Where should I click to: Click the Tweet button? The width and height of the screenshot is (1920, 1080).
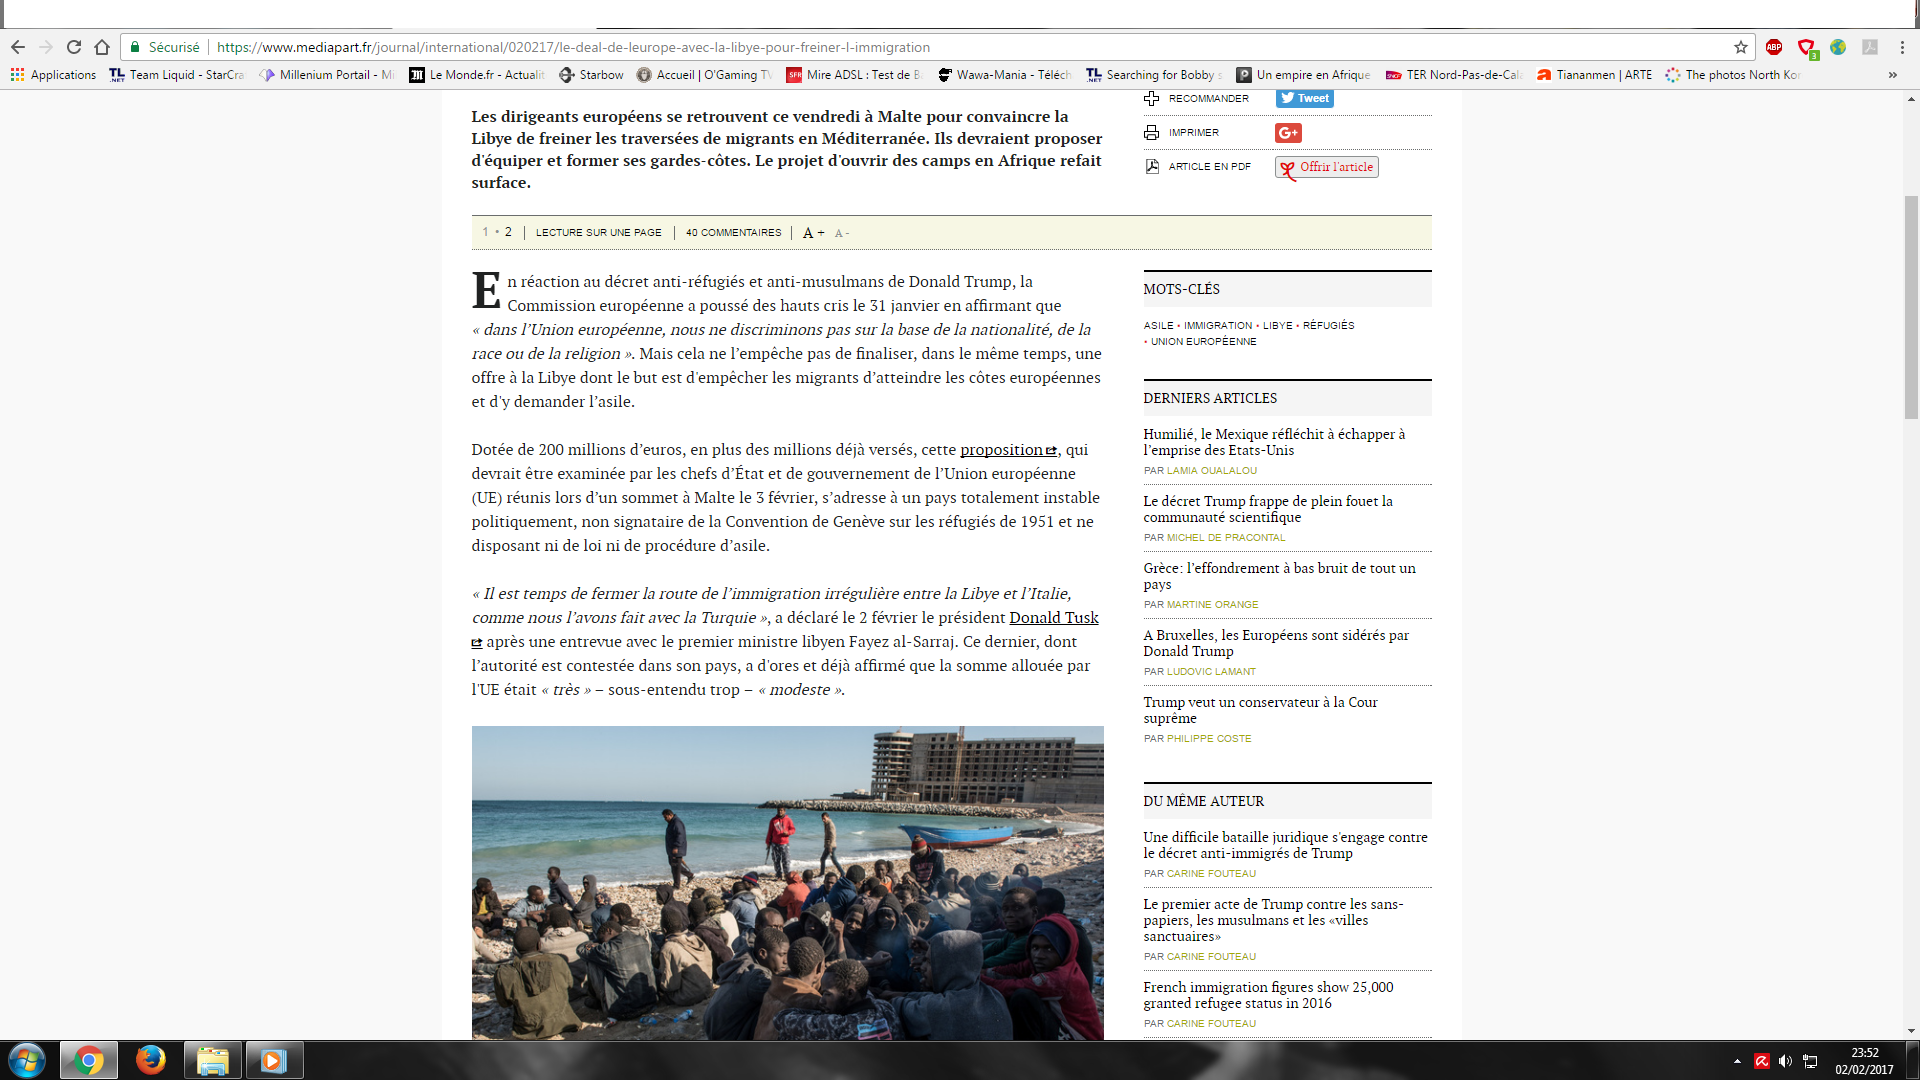point(1304,98)
